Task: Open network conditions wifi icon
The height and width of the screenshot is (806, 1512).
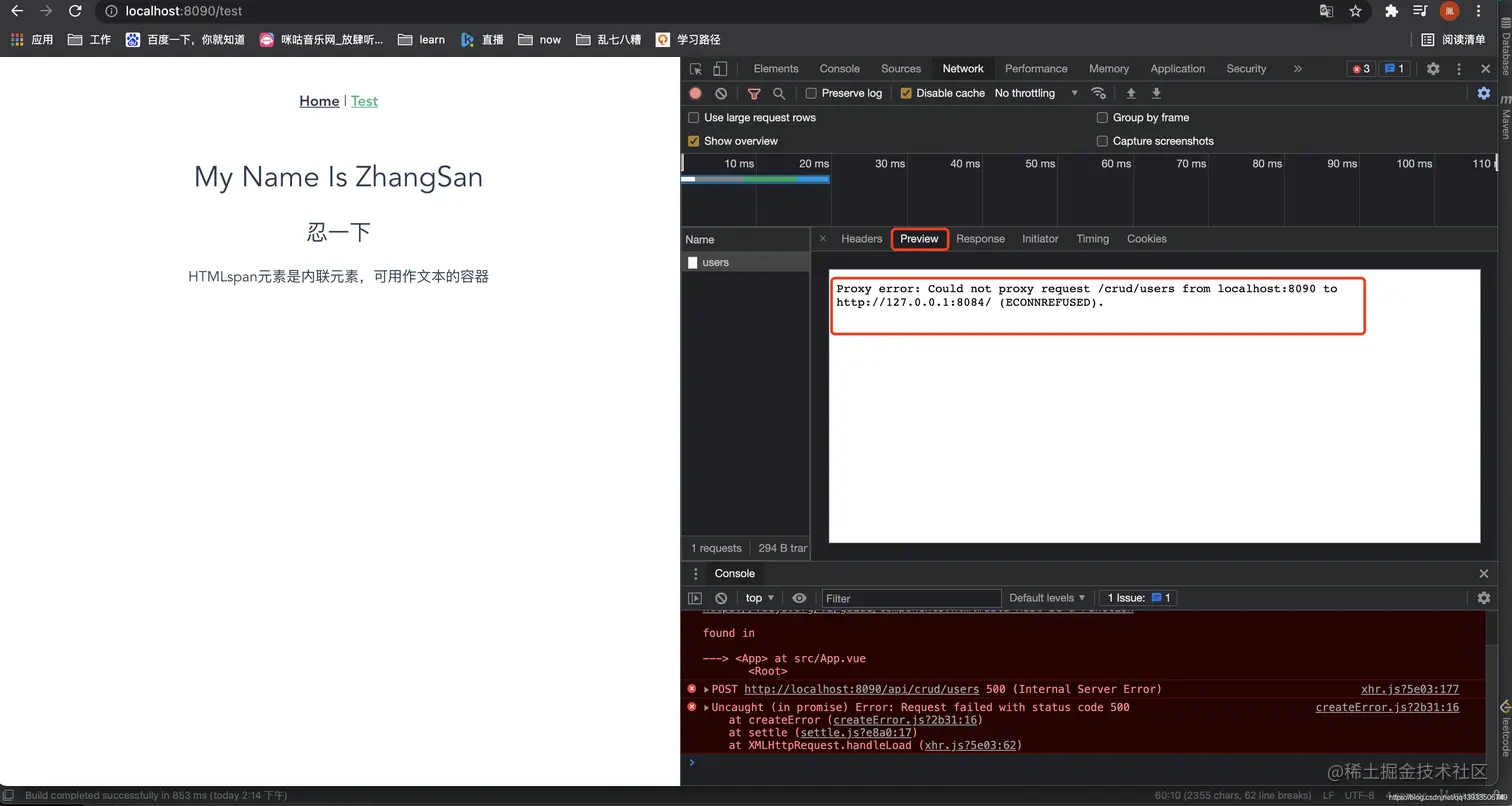Action: pos(1098,93)
